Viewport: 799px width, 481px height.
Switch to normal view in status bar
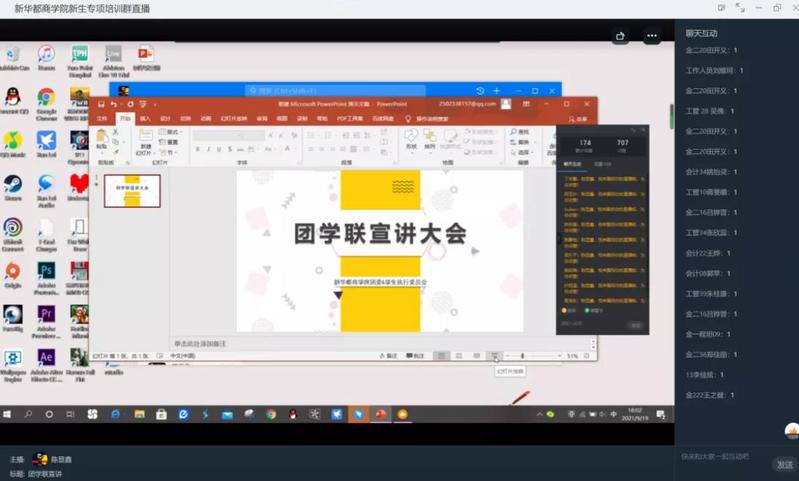click(x=441, y=356)
